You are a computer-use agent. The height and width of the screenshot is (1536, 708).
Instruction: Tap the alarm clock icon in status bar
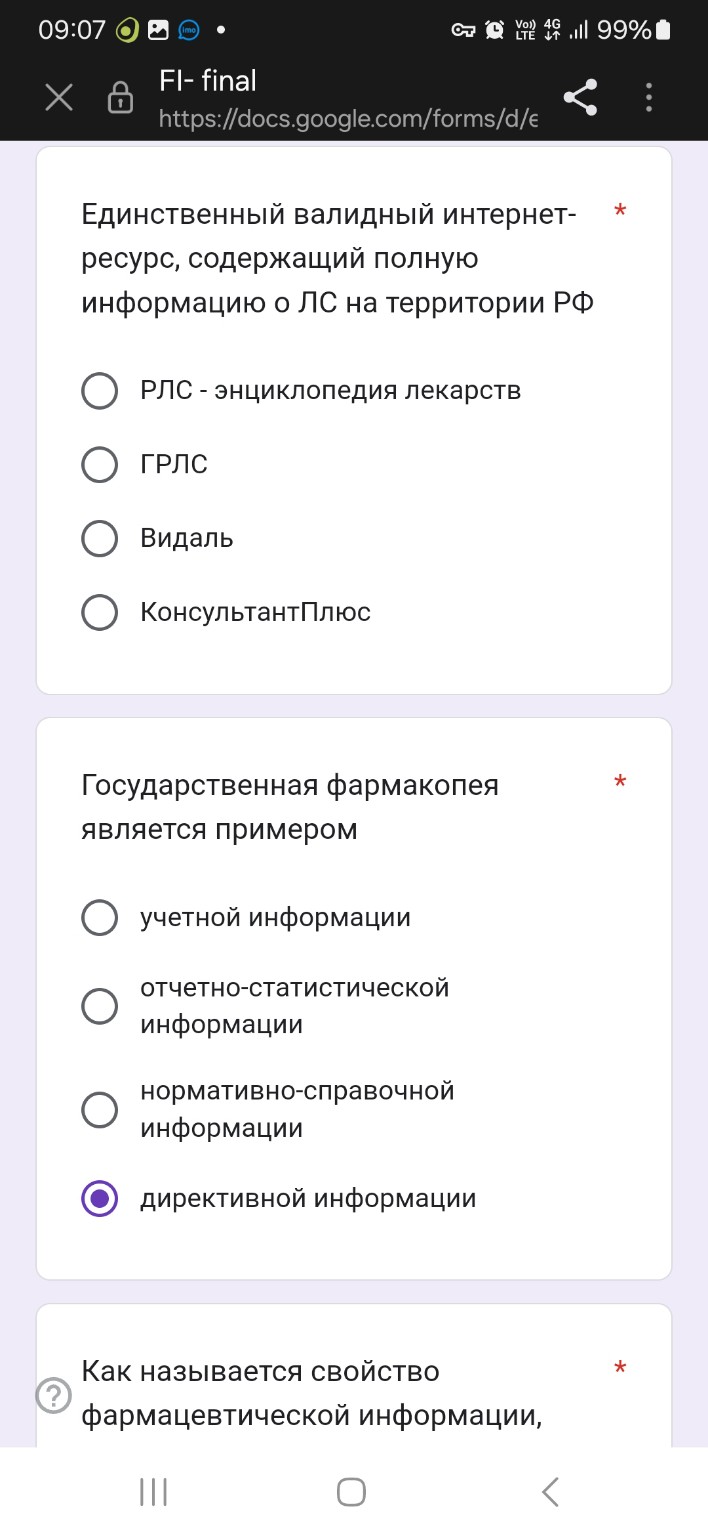492,30
